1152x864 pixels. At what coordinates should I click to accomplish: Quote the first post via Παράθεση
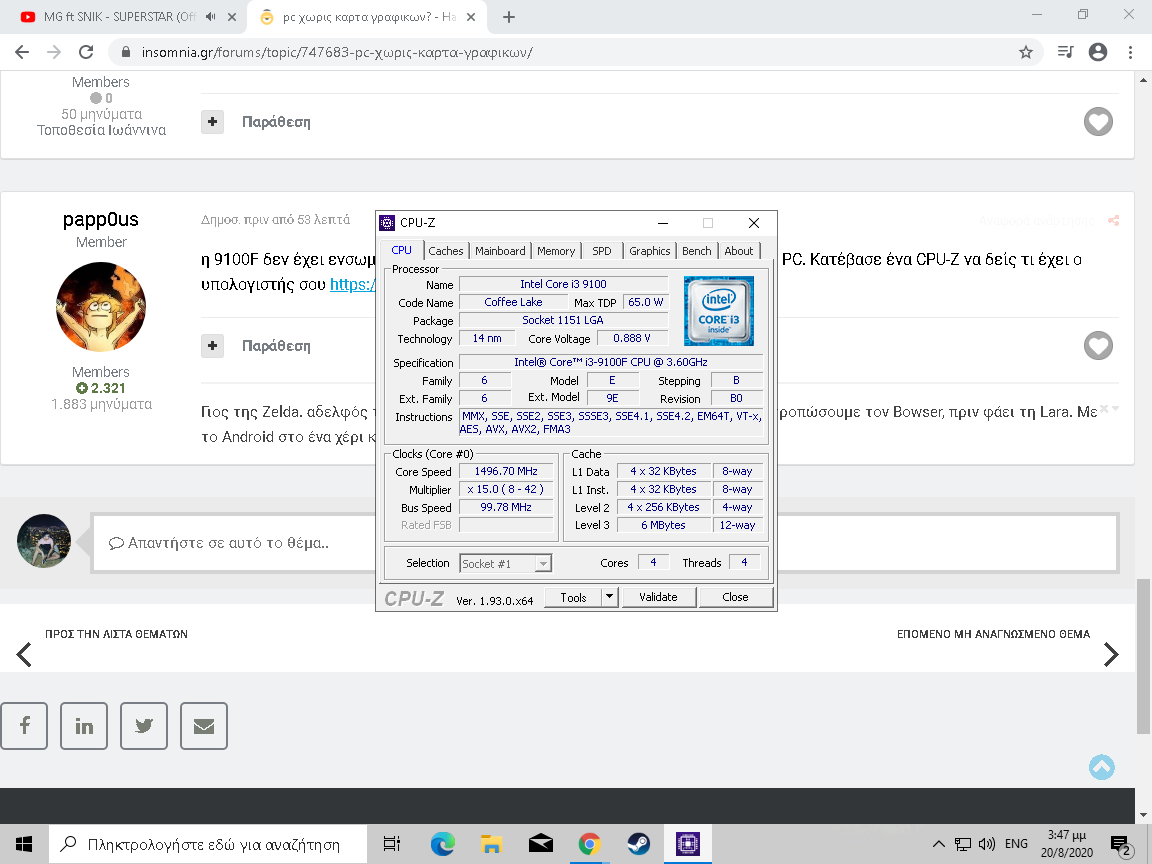point(276,122)
